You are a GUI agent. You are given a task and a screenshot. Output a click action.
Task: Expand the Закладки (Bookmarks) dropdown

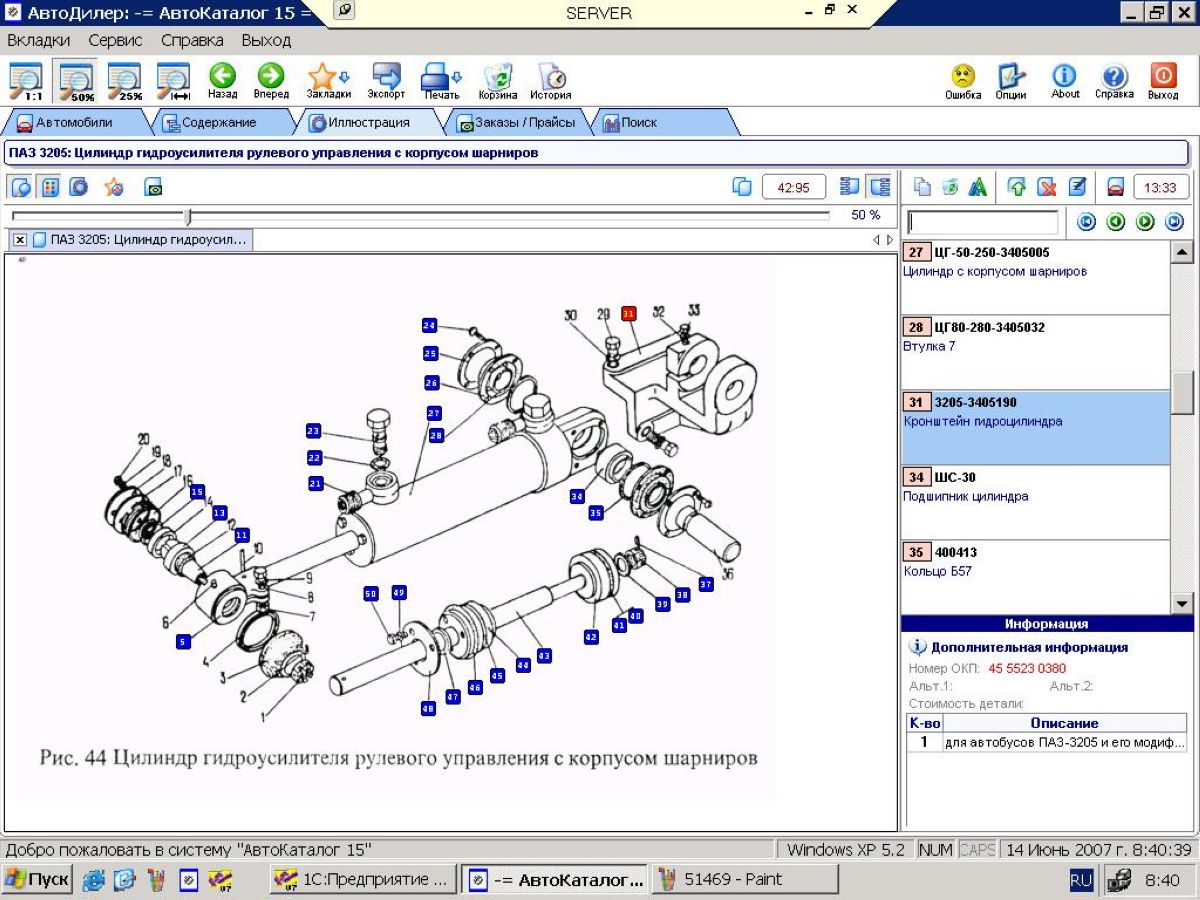344,77
